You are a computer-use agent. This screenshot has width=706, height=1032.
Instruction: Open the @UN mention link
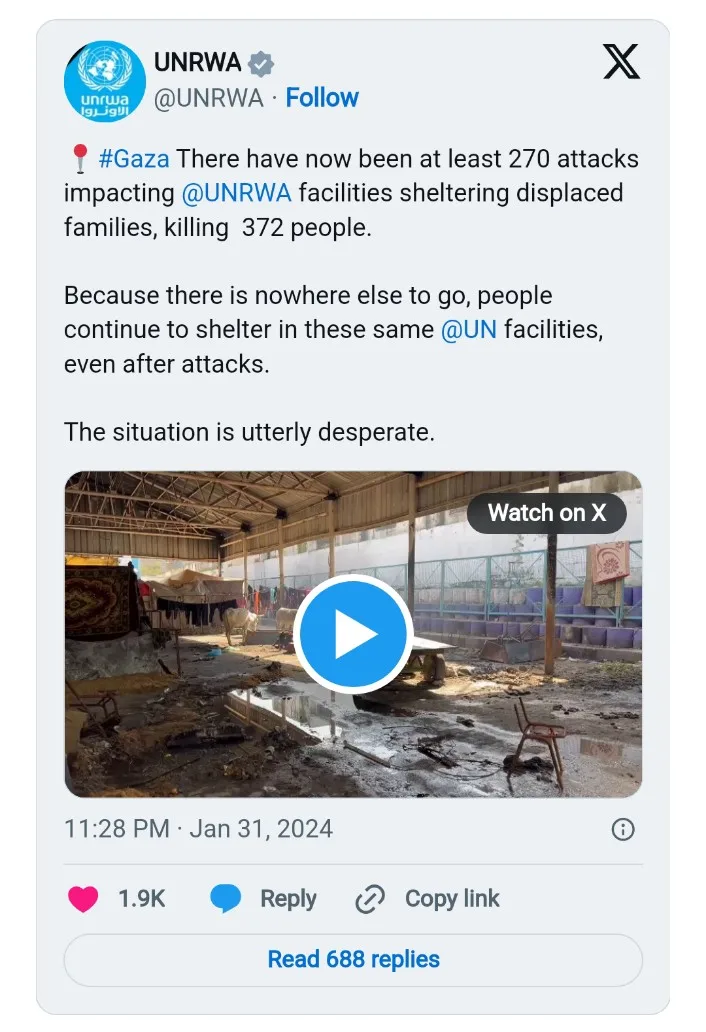coord(468,330)
